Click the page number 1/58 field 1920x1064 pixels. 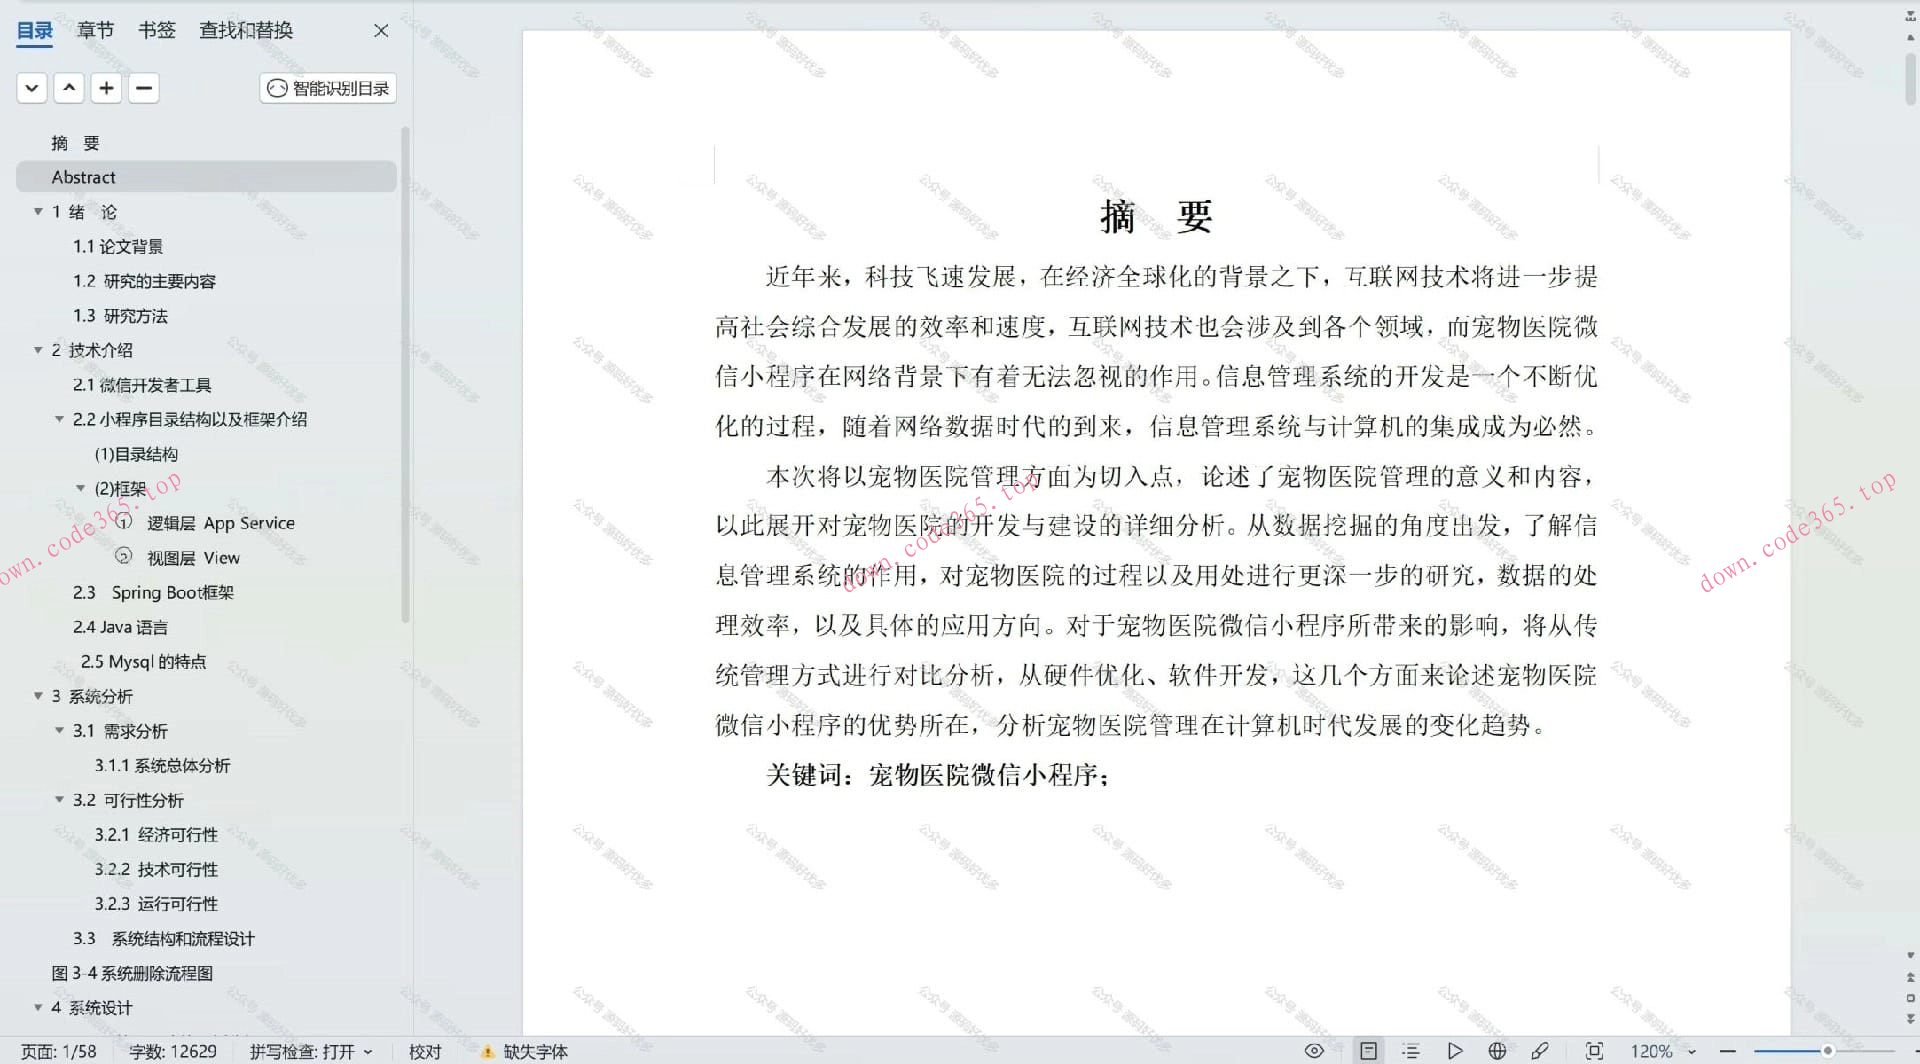point(58,1051)
